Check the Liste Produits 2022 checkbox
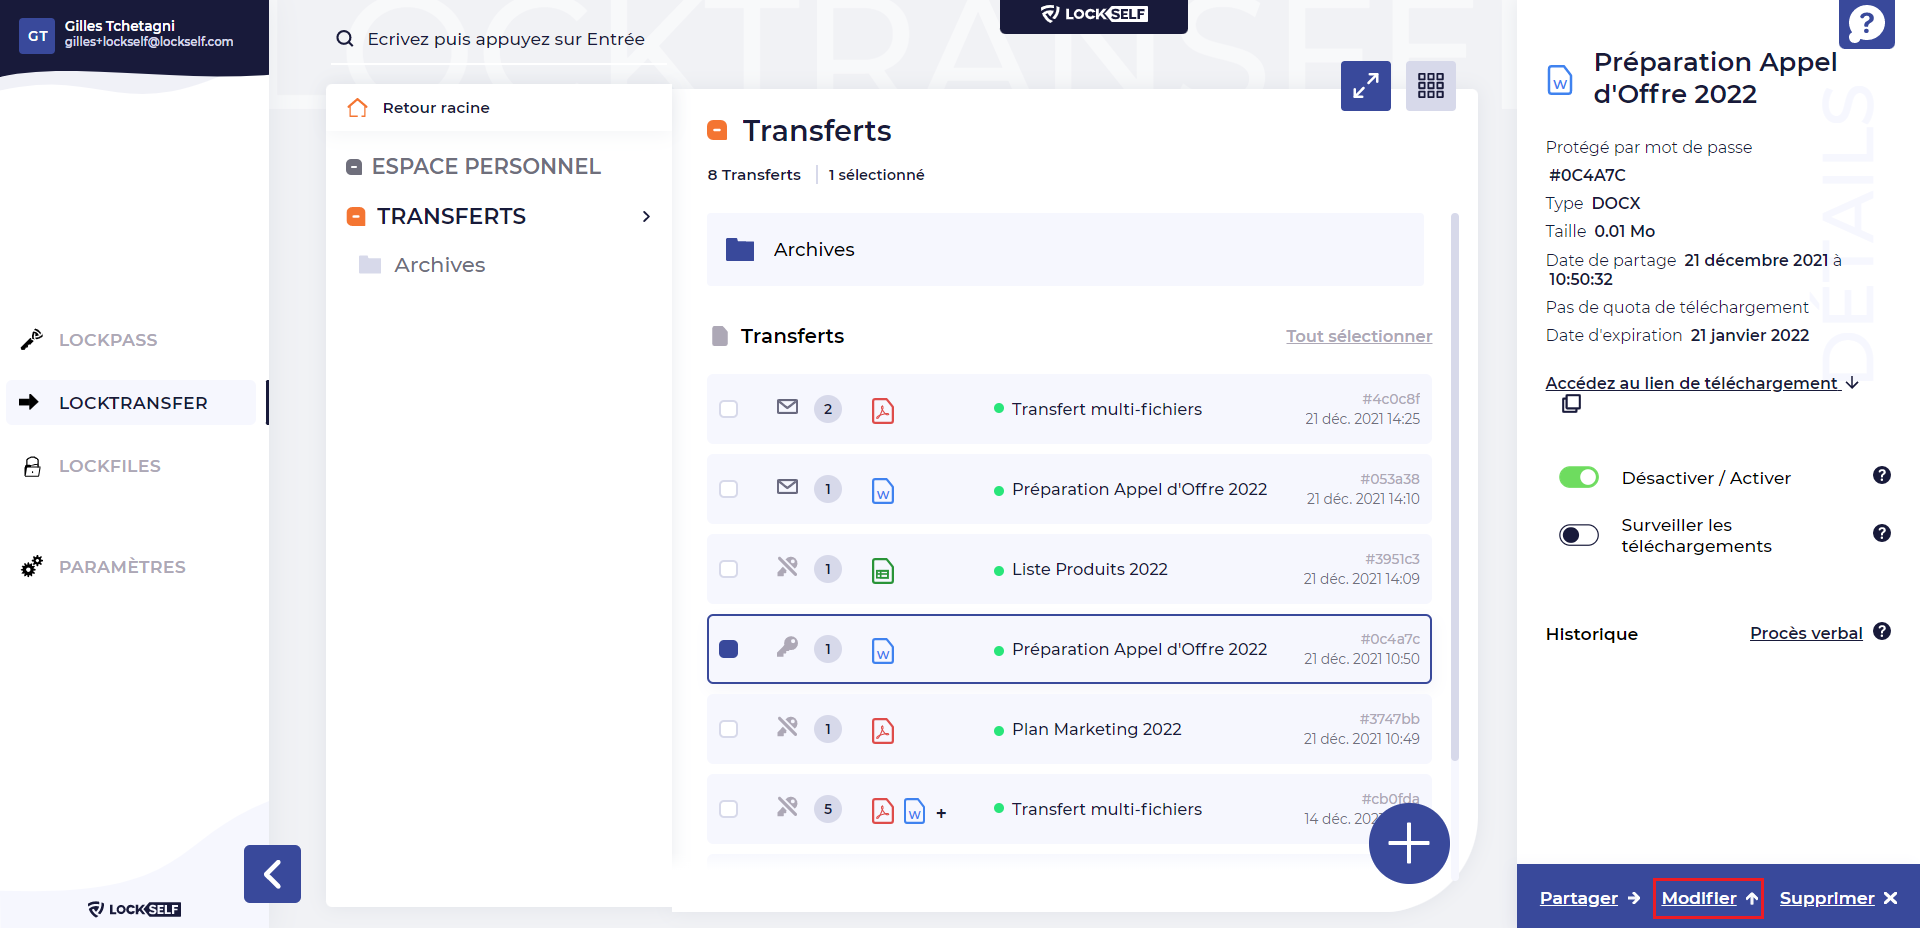The image size is (1920, 928). [x=729, y=569]
